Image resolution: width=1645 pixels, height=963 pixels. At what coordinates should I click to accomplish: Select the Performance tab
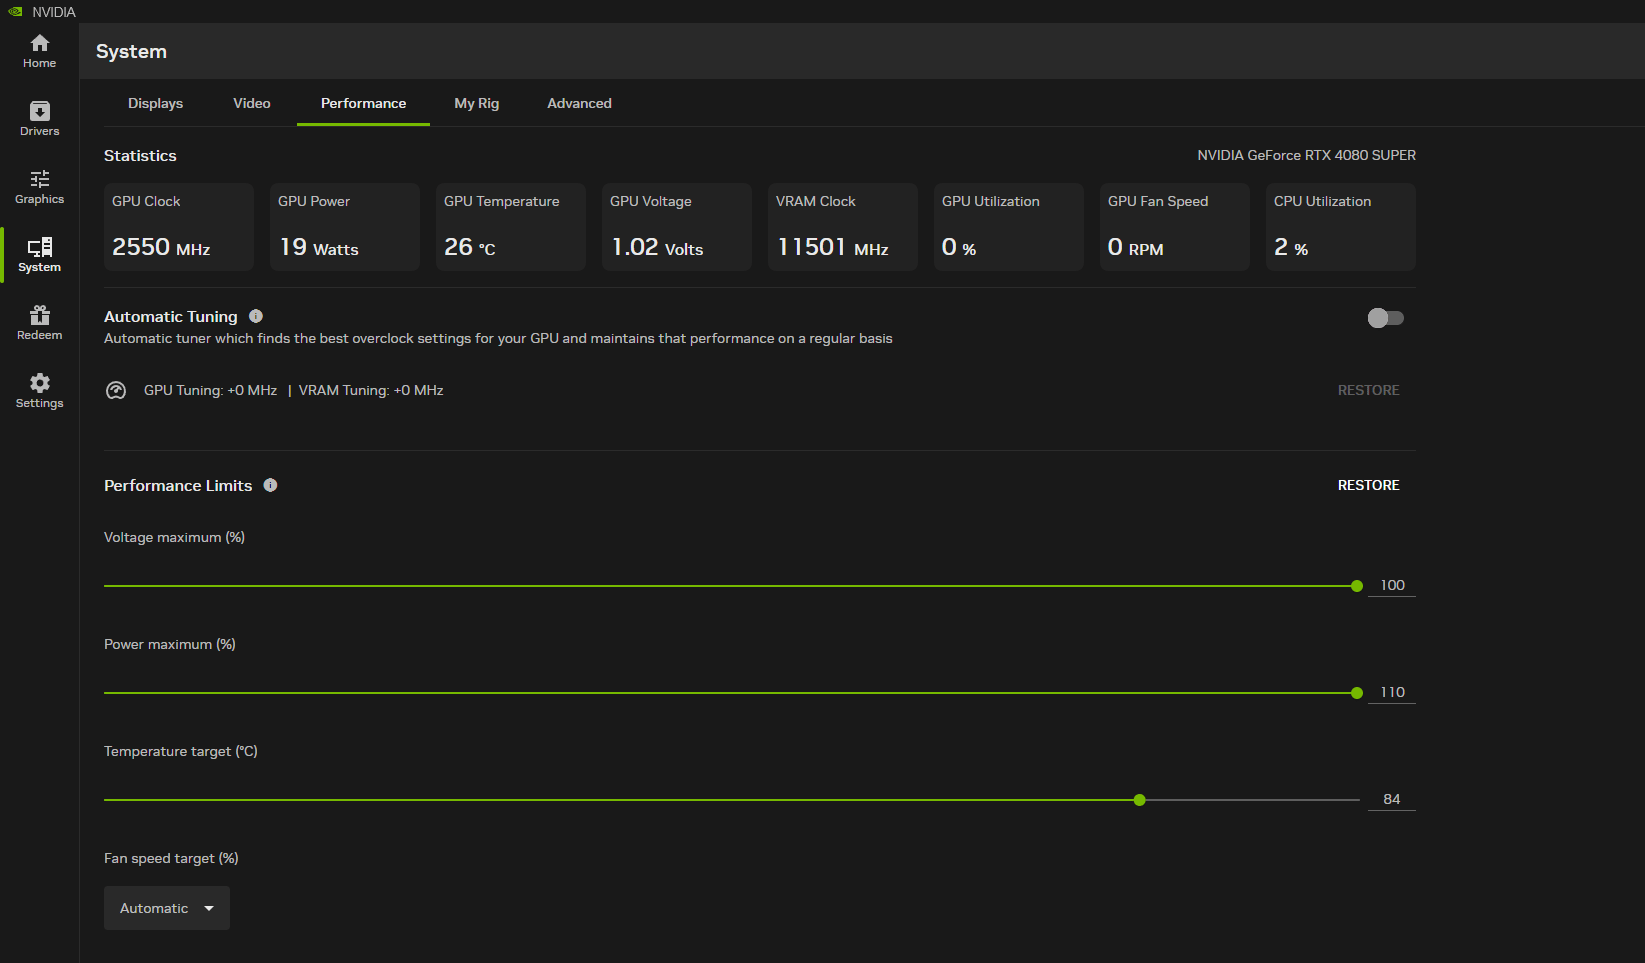tap(363, 103)
